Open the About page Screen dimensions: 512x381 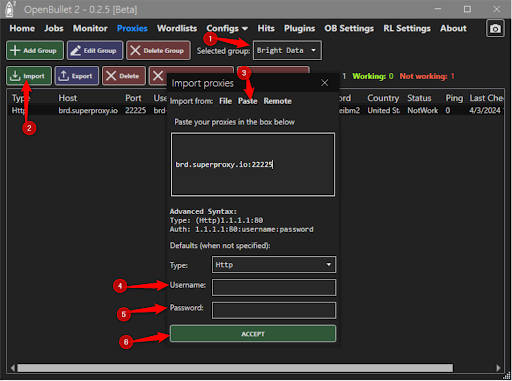453,29
